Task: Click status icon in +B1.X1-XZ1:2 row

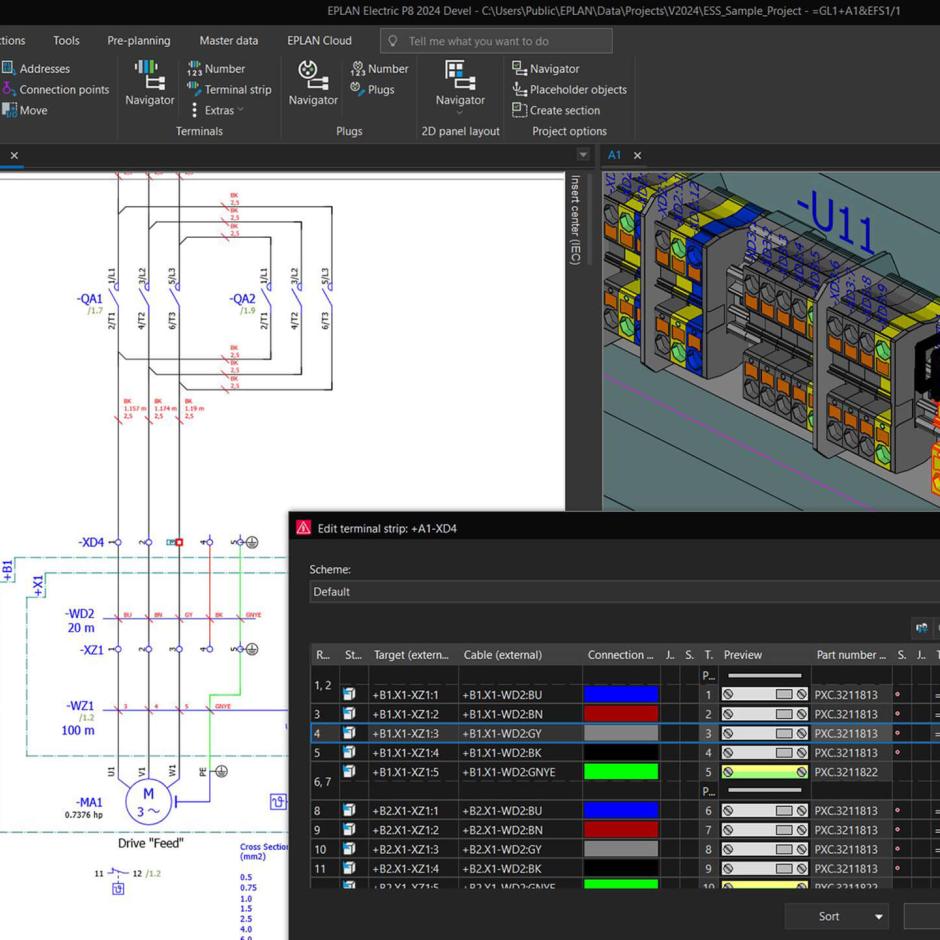Action: point(349,713)
